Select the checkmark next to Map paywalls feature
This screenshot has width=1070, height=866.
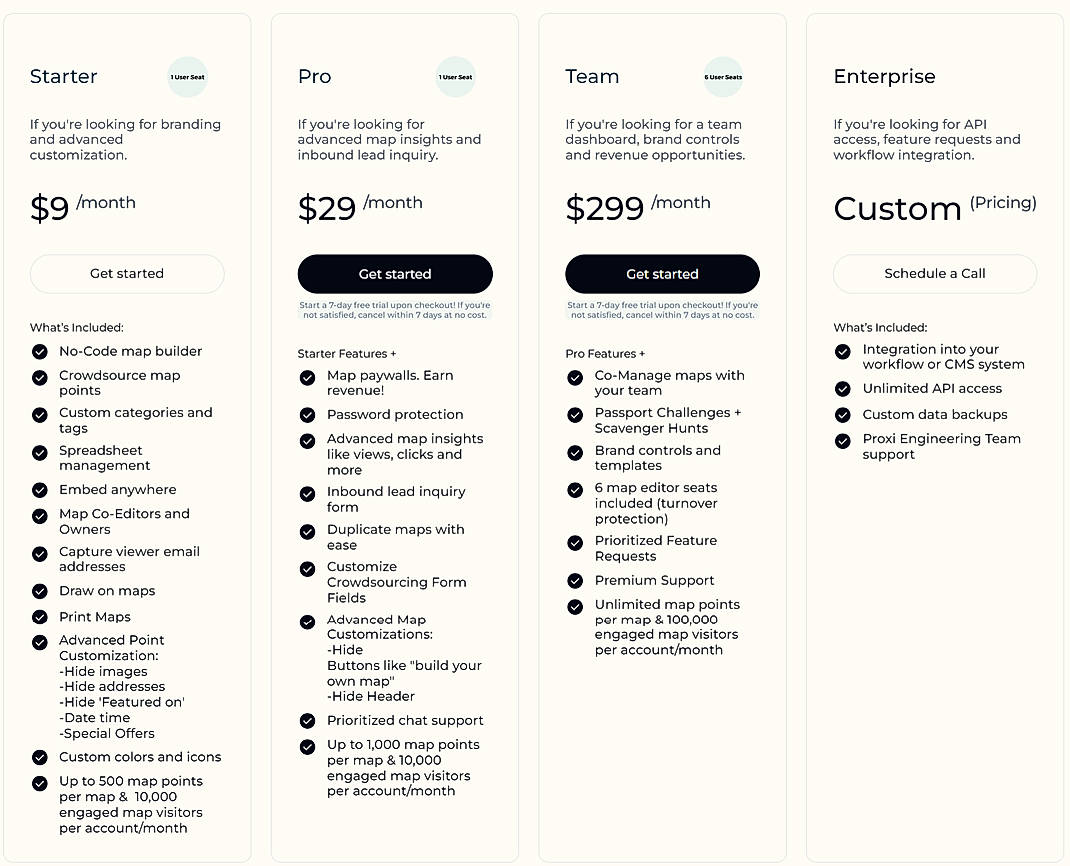pyautogui.click(x=307, y=378)
